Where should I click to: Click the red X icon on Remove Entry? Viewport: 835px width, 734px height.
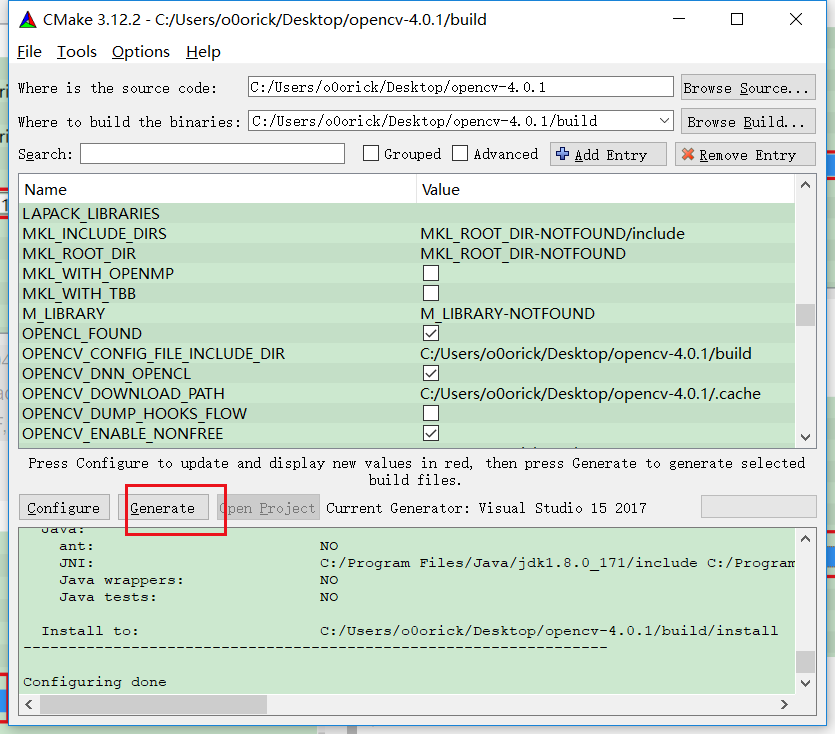pos(687,154)
